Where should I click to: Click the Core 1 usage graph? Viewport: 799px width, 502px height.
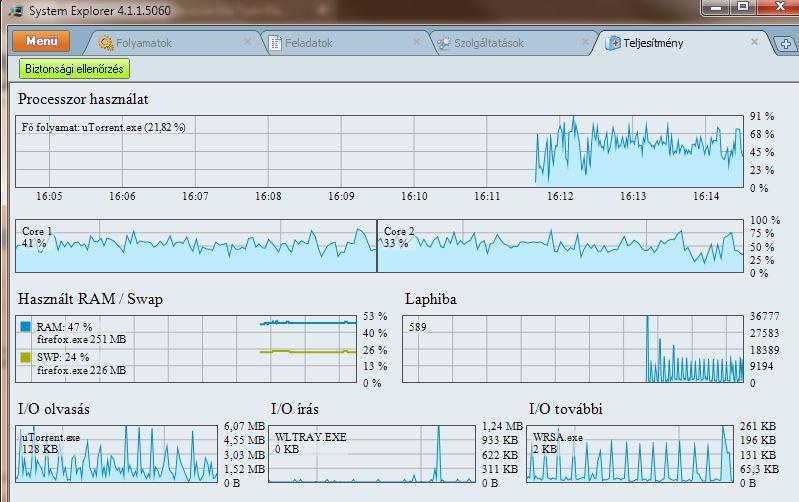(x=196, y=246)
